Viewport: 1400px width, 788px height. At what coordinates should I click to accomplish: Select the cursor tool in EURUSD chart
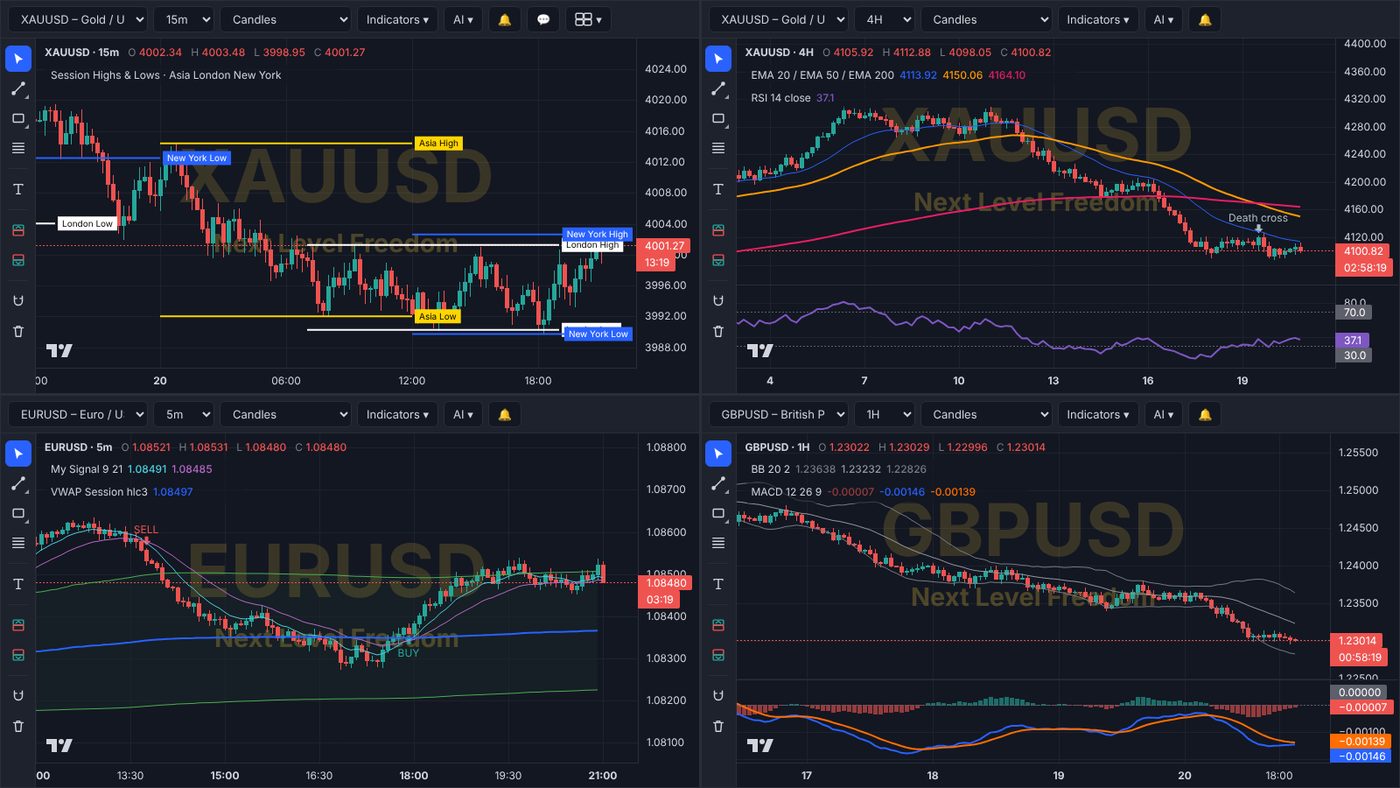[18, 453]
